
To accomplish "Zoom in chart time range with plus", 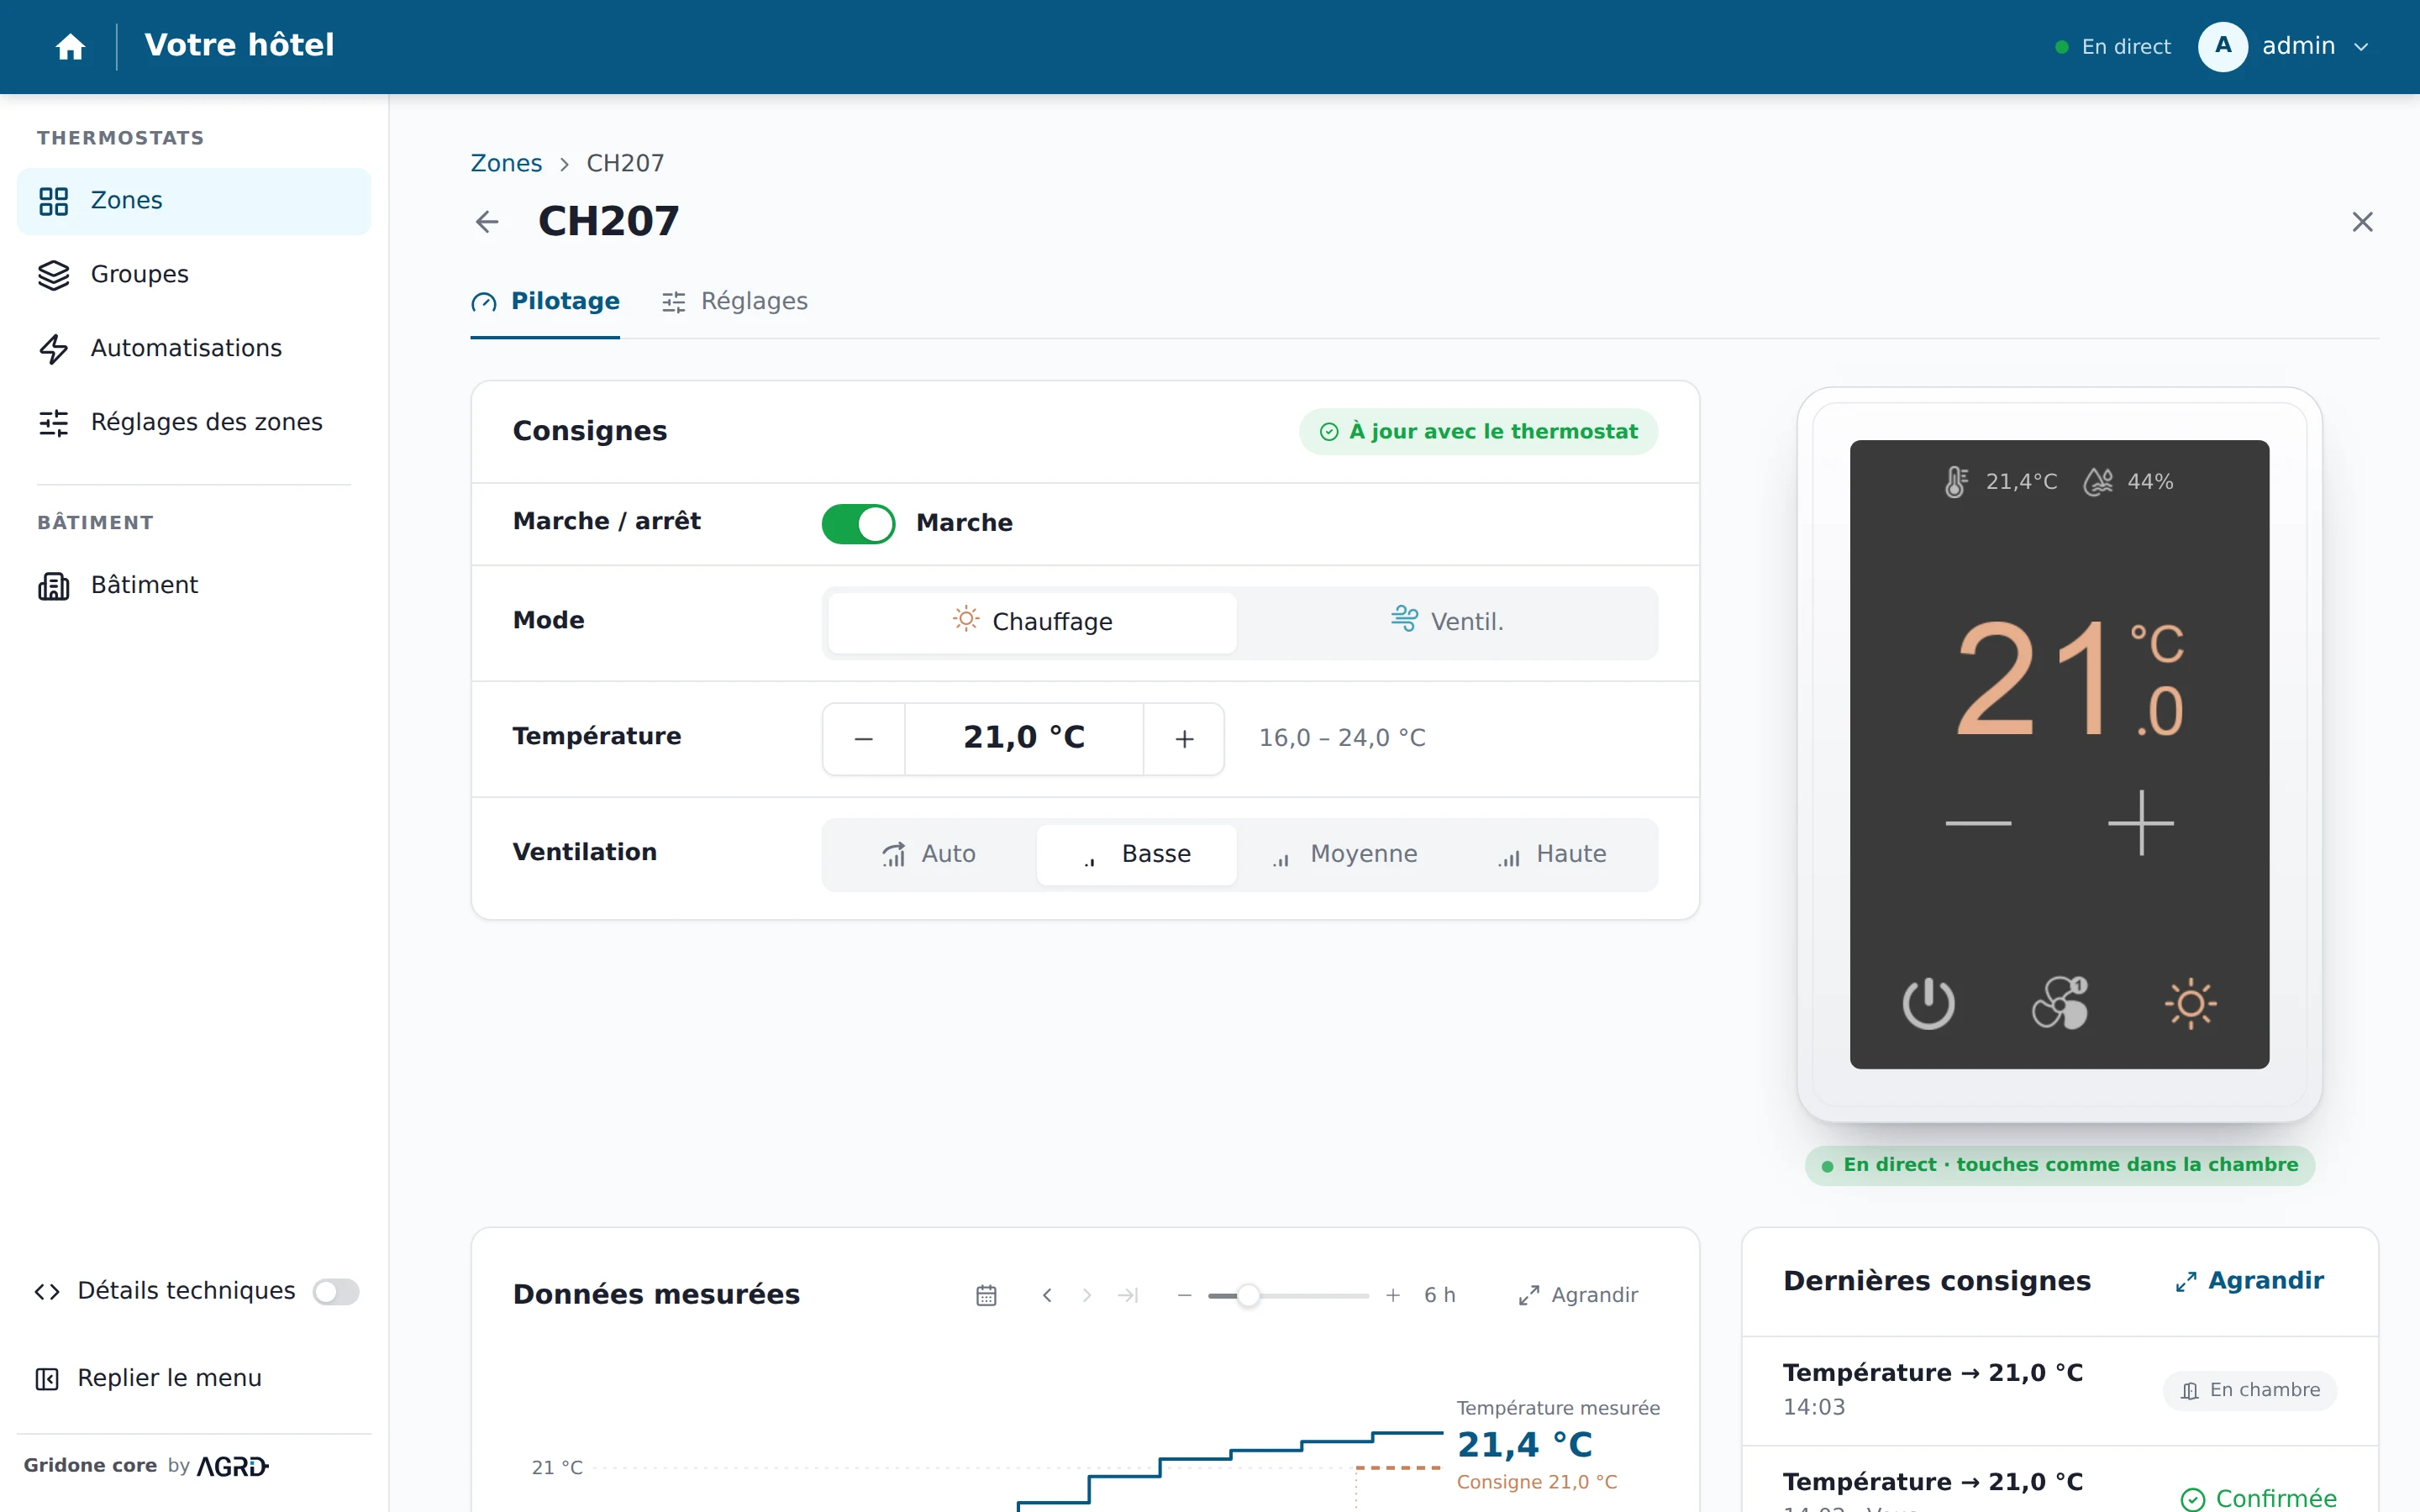I will (x=1393, y=1295).
